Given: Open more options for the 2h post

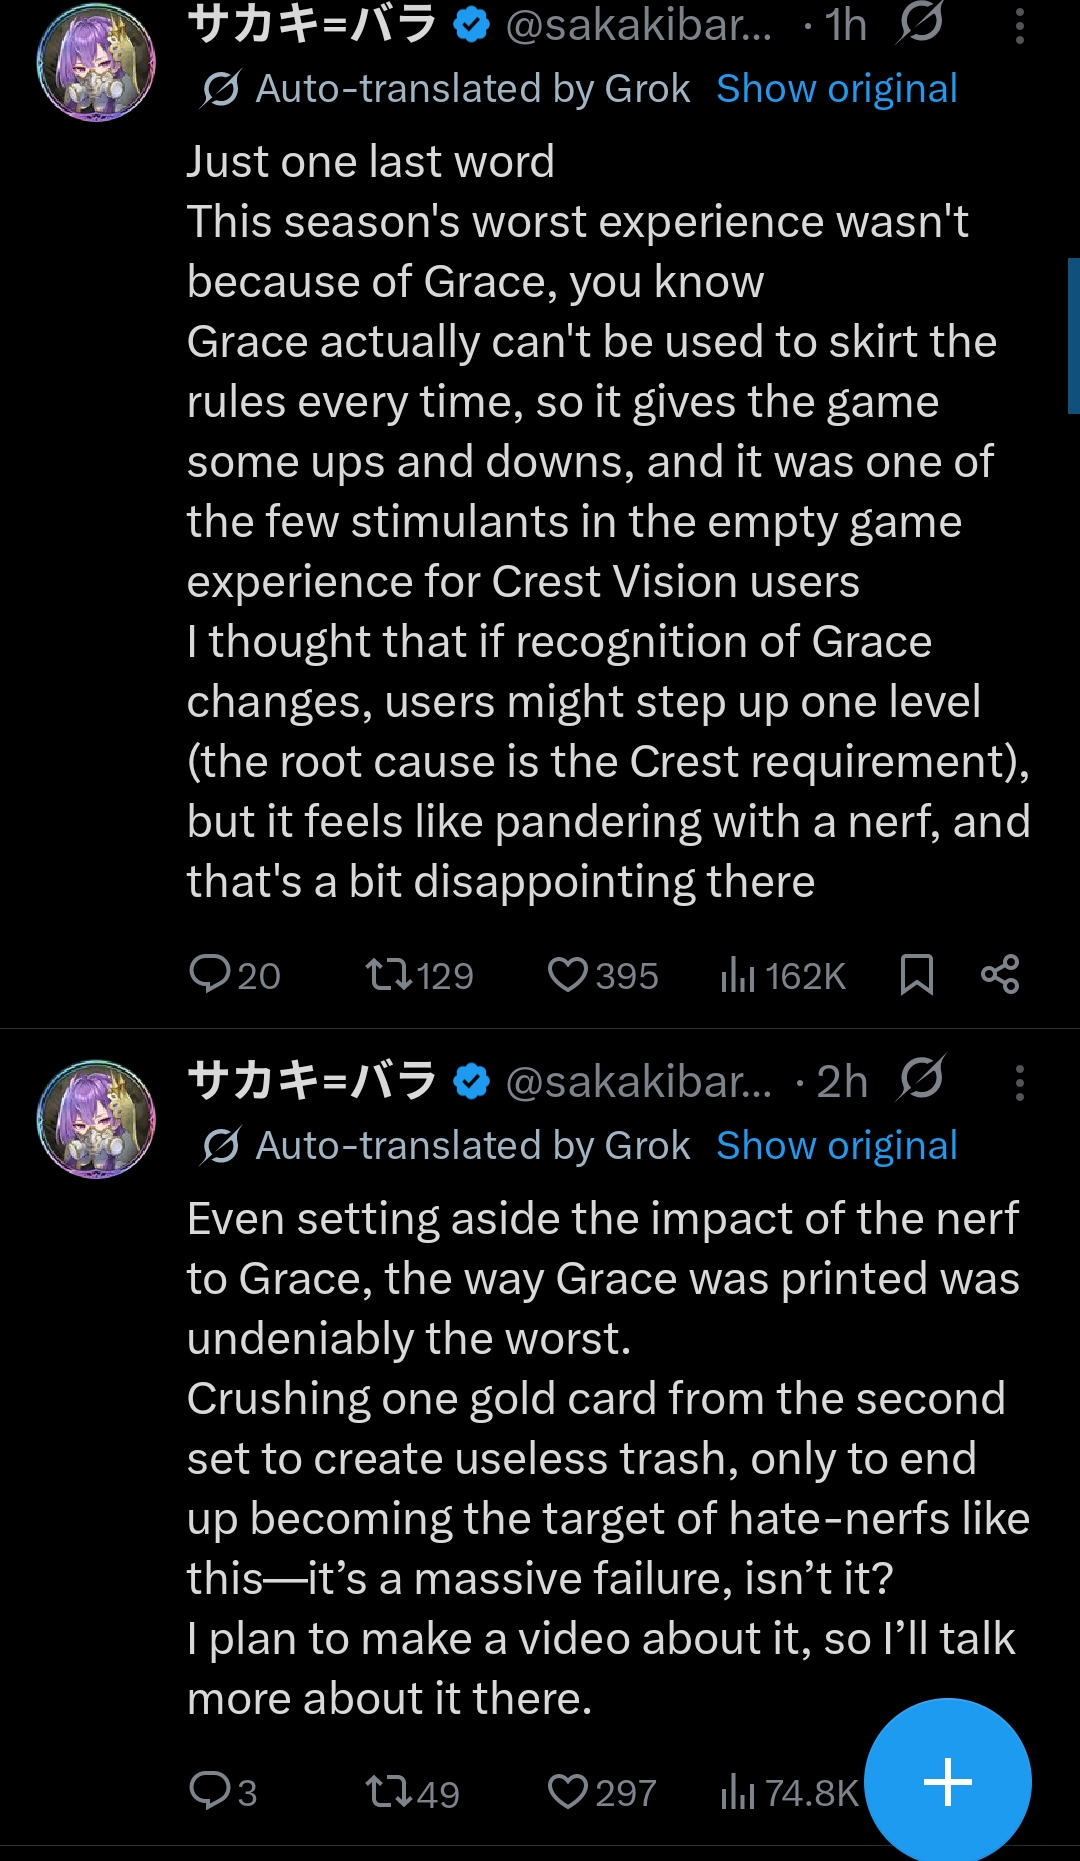Looking at the screenshot, I should [1019, 1083].
